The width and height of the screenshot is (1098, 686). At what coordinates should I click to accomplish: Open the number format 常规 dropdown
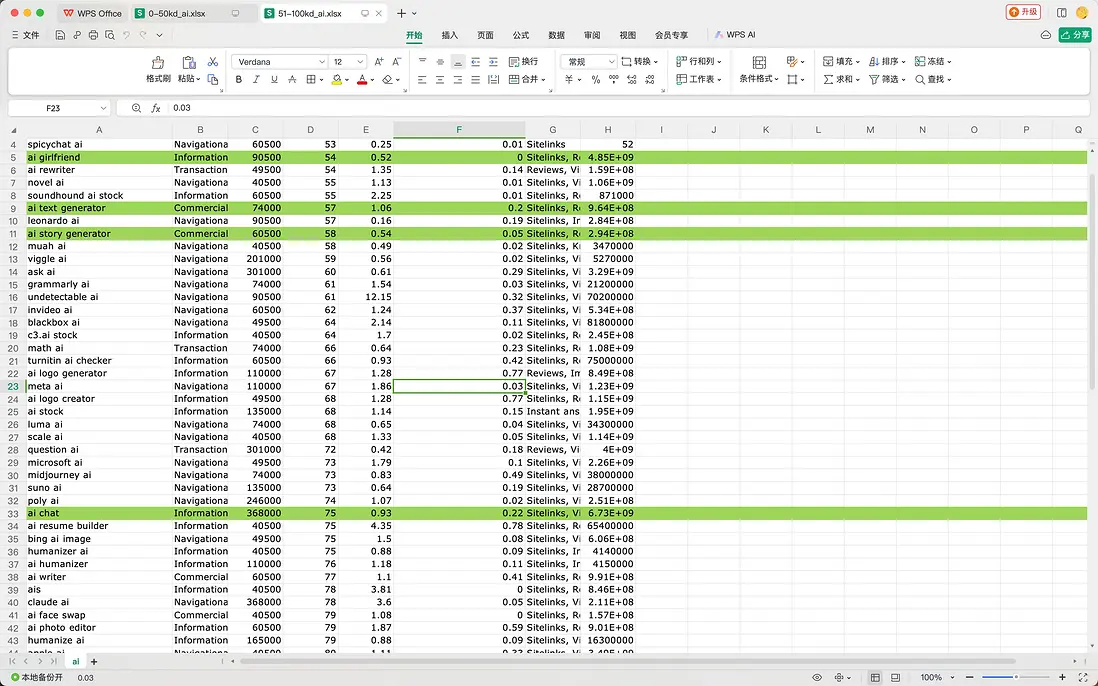[x=611, y=62]
